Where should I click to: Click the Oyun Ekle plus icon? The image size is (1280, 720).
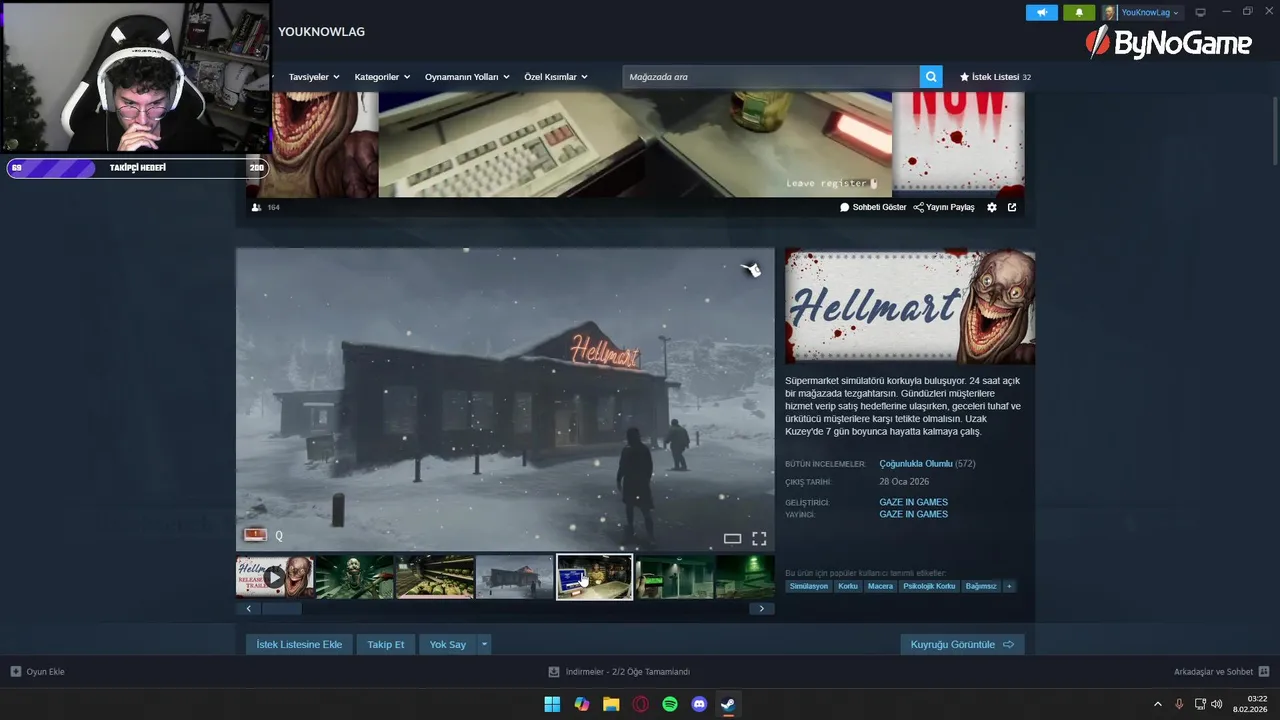[16, 672]
